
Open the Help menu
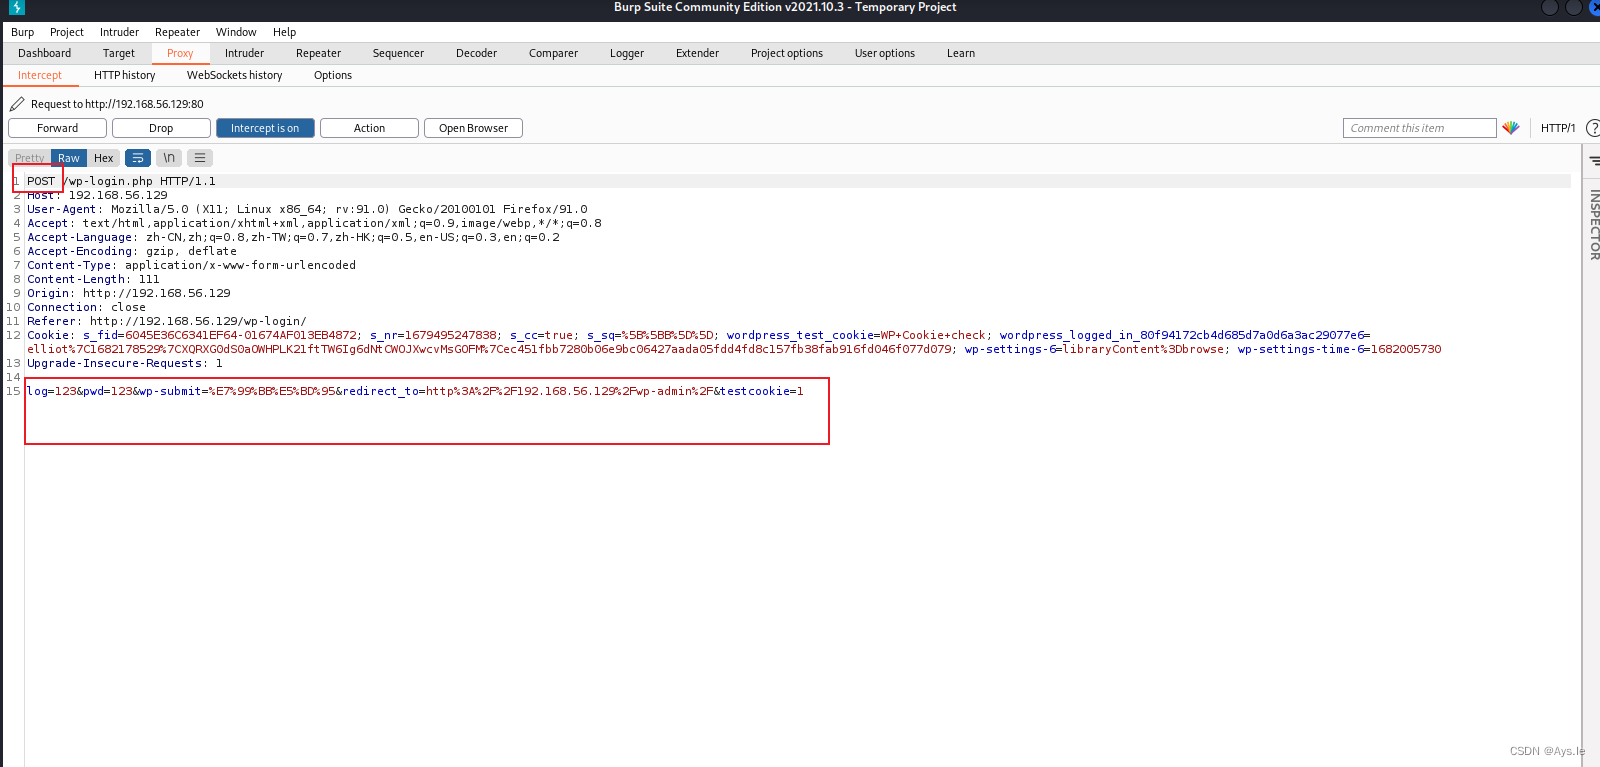coord(284,32)
